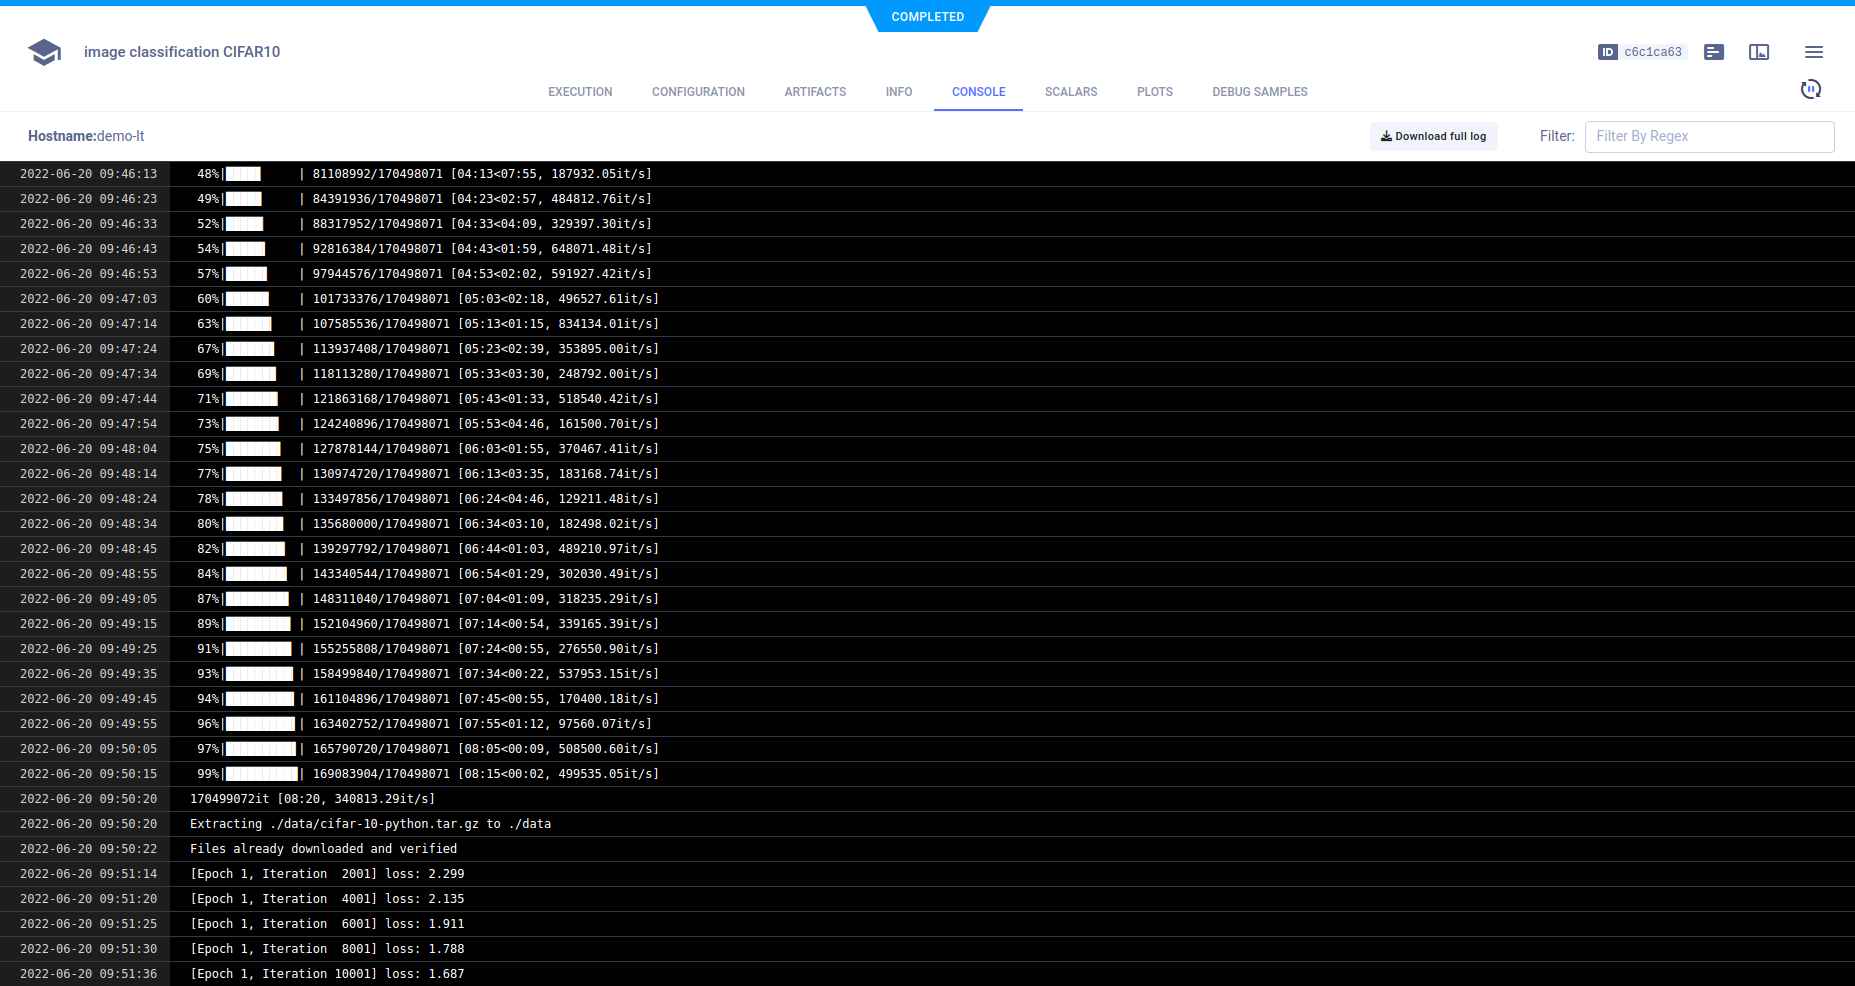Switch to the EXECUTION tab
The width and height of the screenshot is (1855, 986).
point(580,92)
